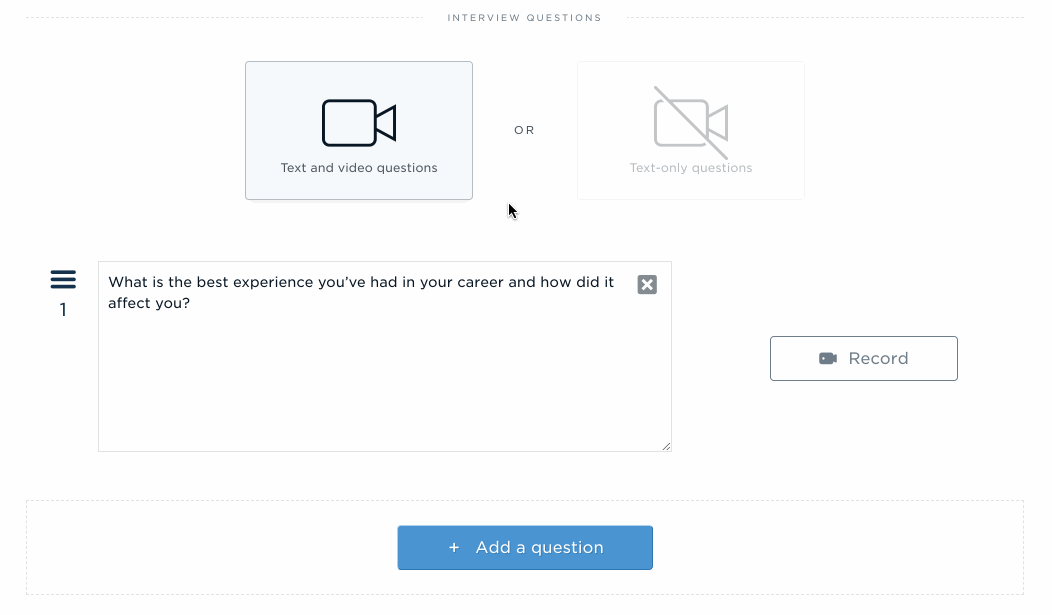The width and height of the screenshot is (1052, 615).
Task: Click the dashed add-question container area
Action: (525, 547)
